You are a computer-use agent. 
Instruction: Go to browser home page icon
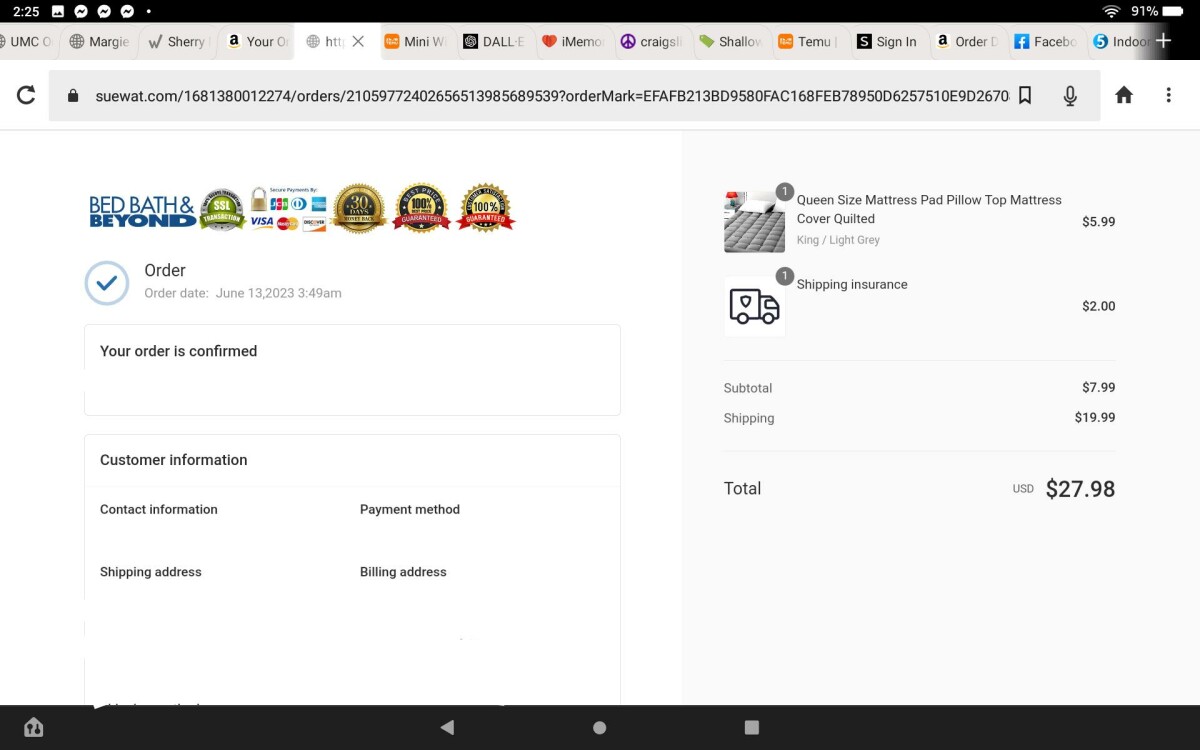[1124, 95]
